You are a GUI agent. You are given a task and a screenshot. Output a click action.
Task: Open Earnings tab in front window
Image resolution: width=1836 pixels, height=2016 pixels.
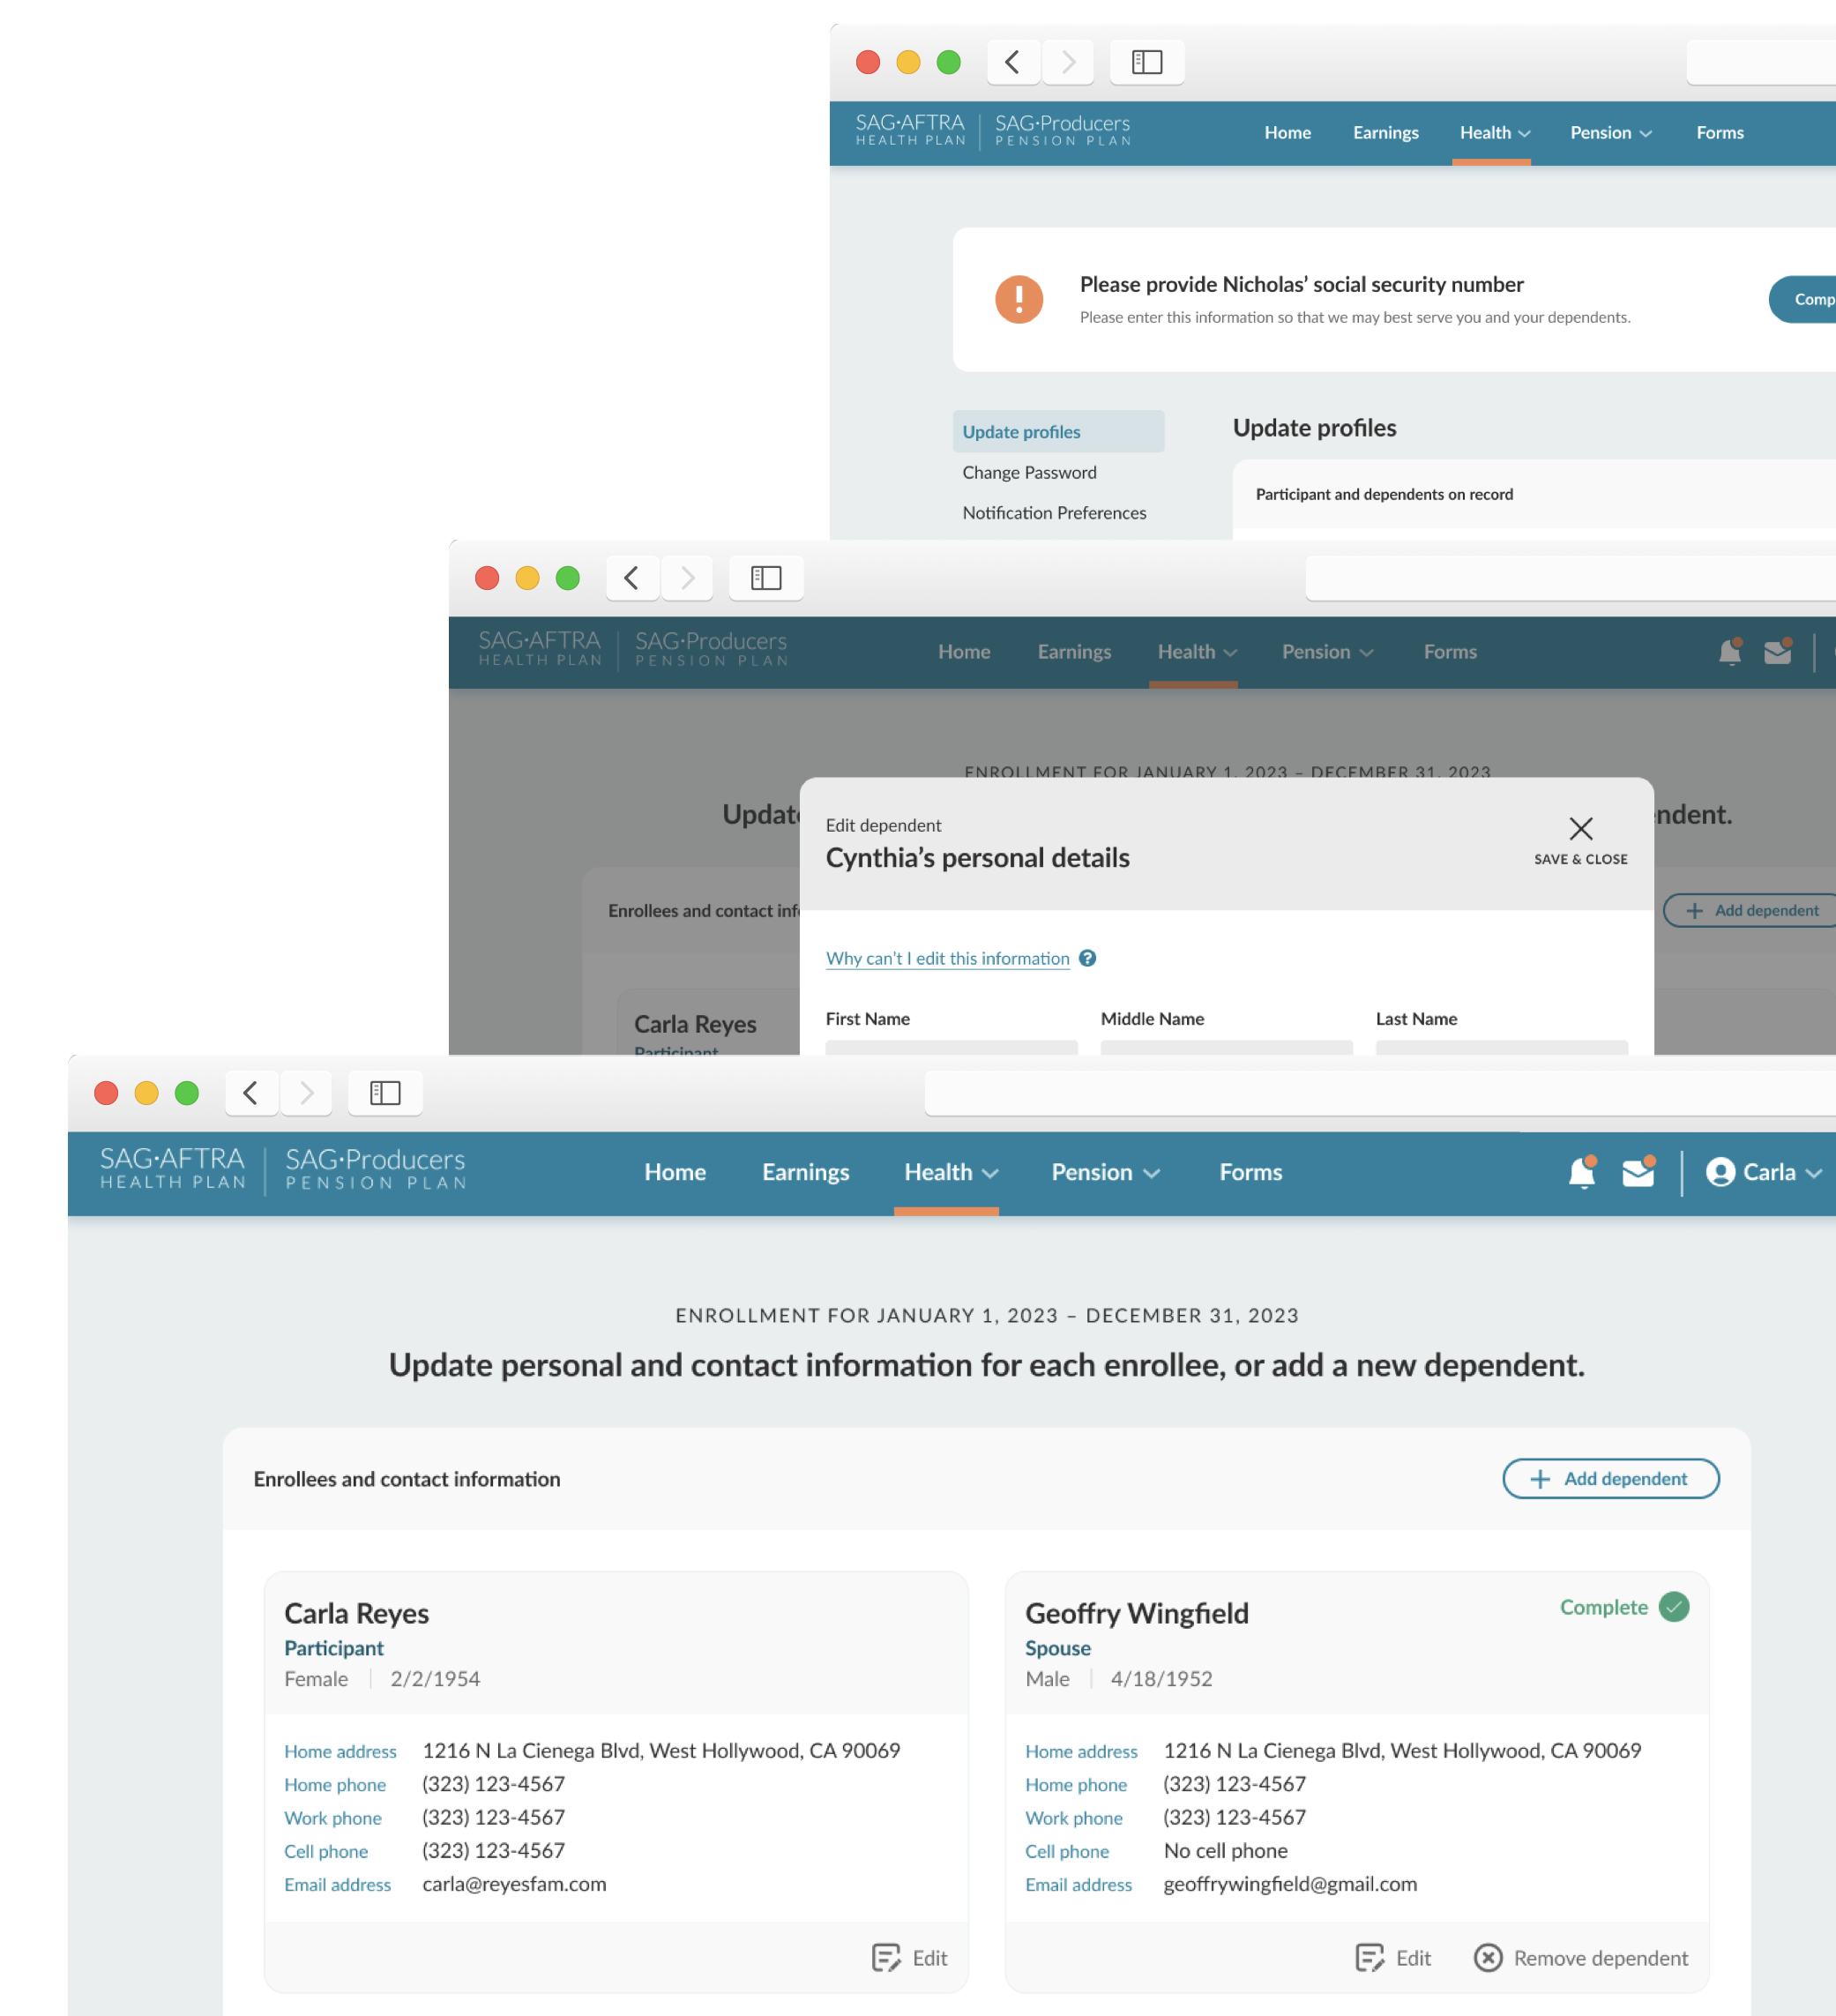click(805, 1172)
